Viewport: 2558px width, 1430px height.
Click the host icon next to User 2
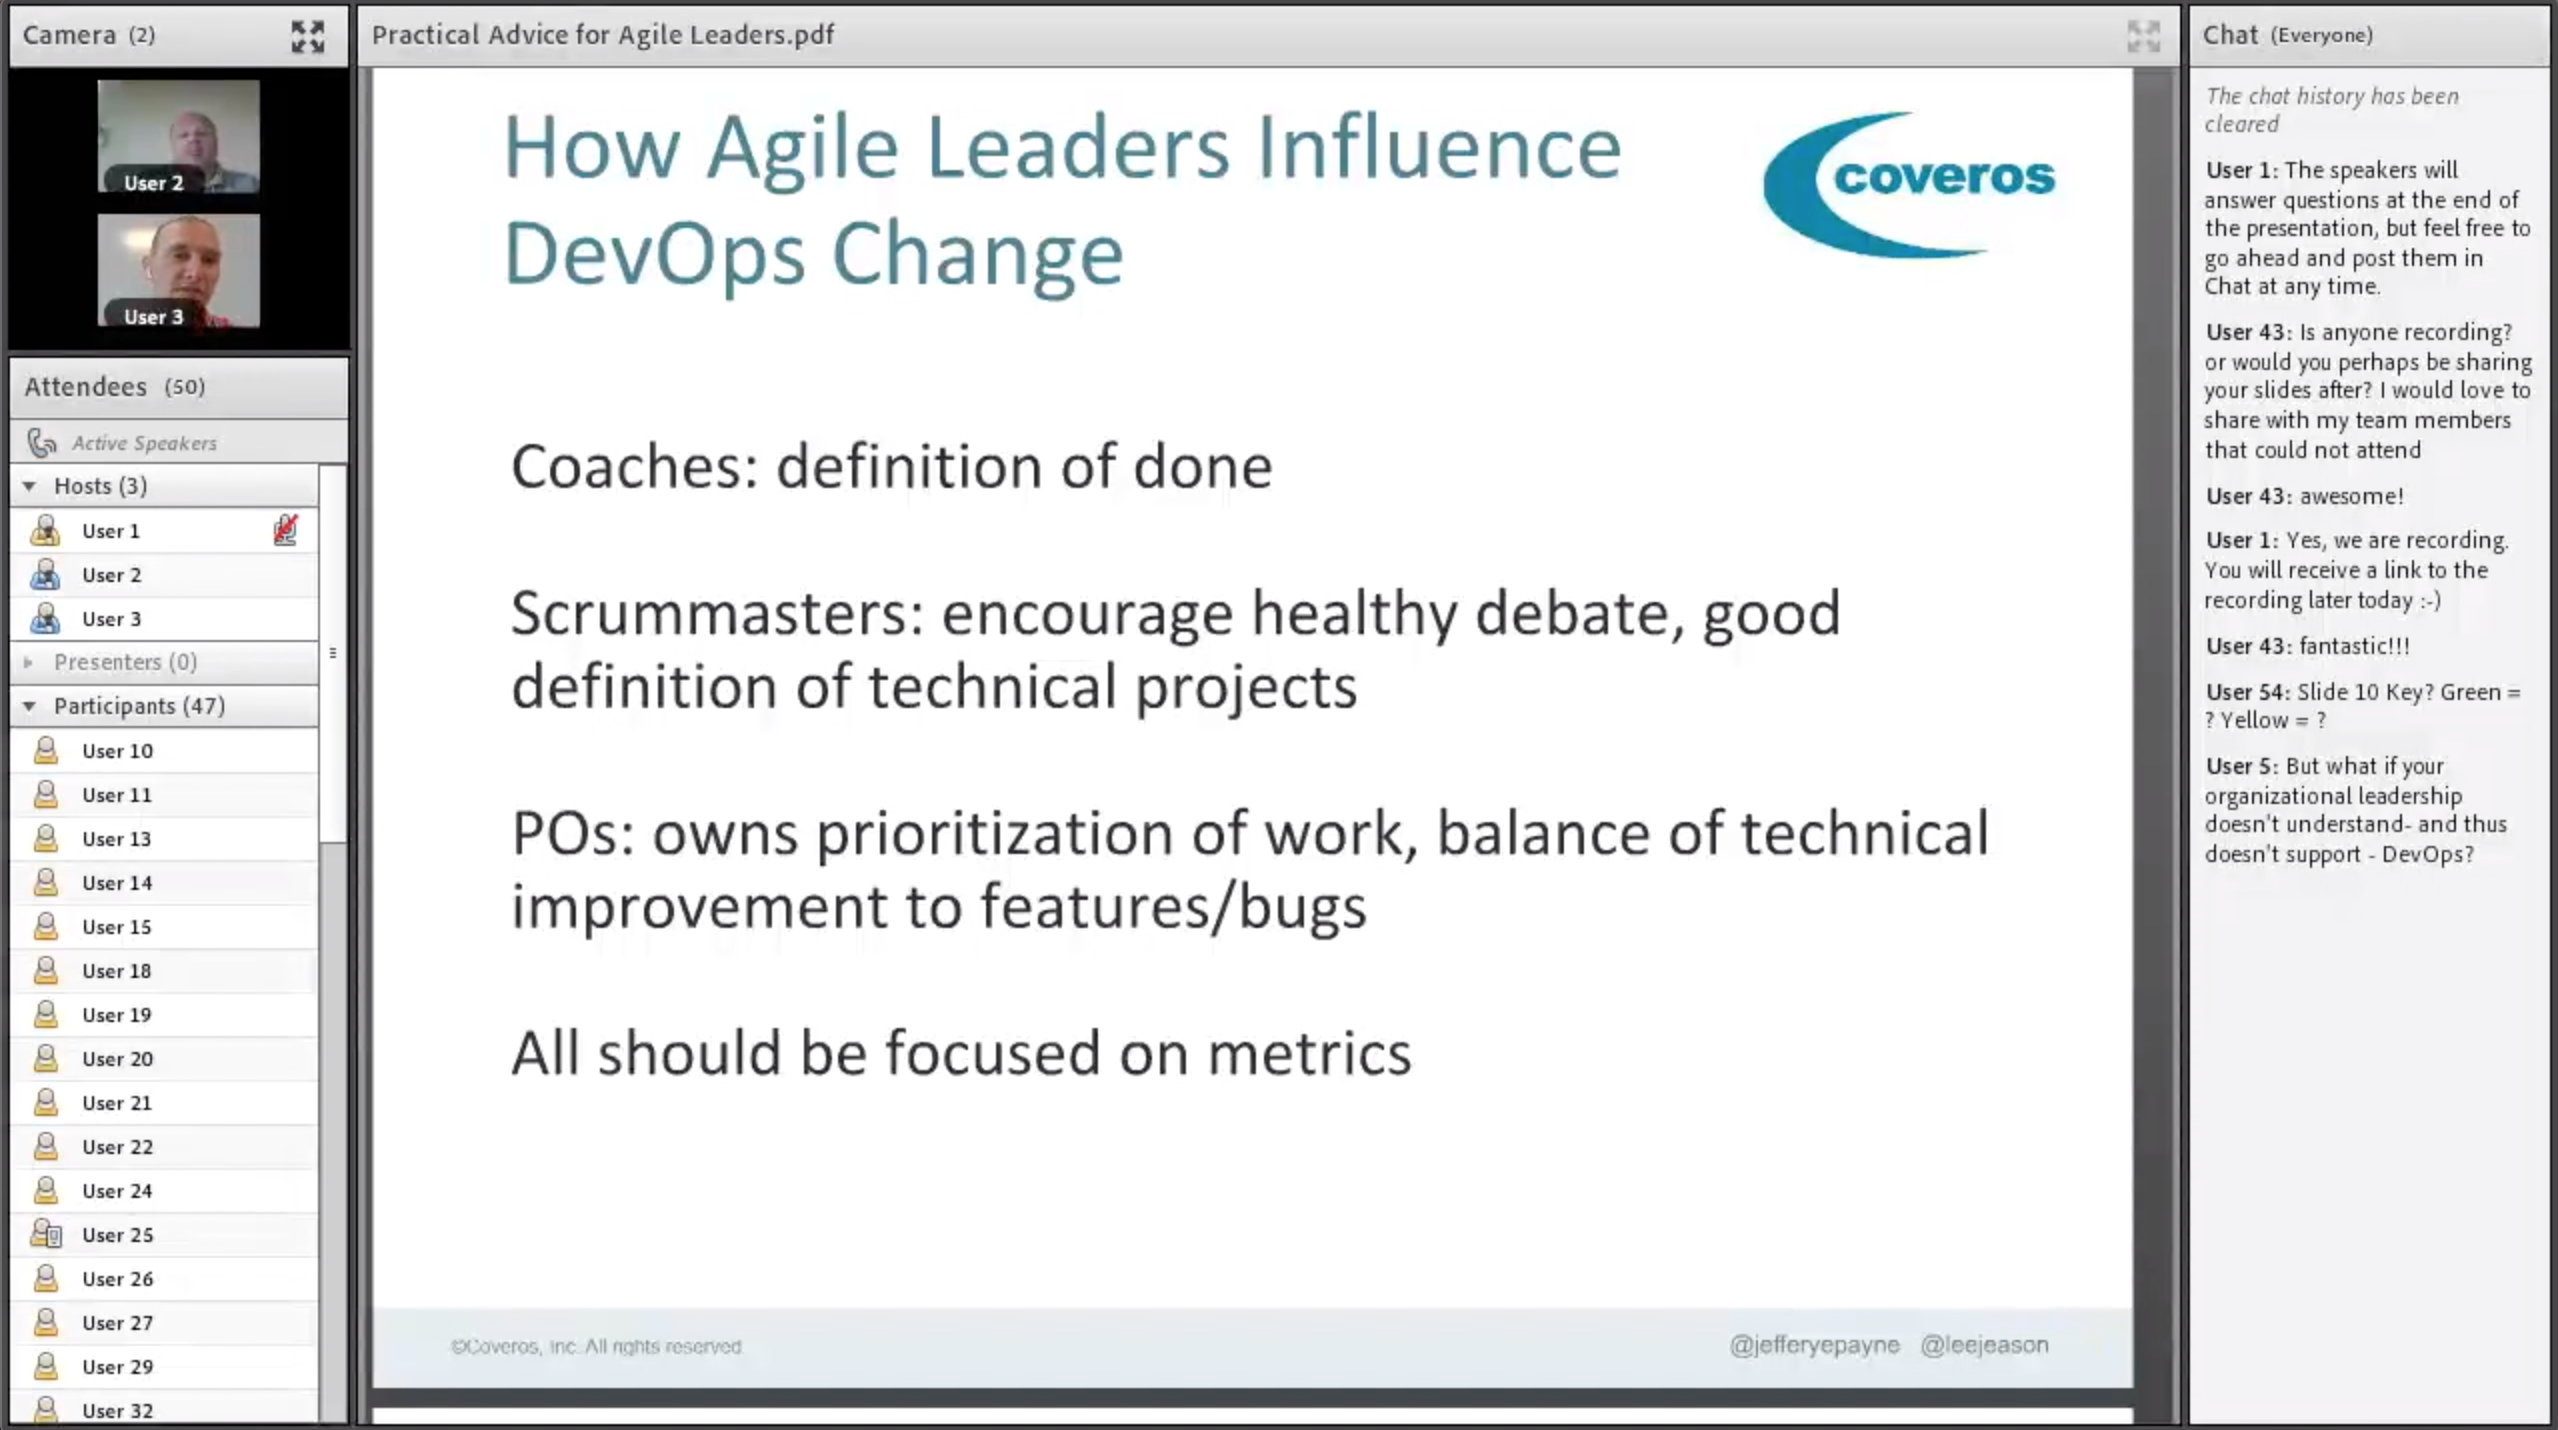coord(44,573)
